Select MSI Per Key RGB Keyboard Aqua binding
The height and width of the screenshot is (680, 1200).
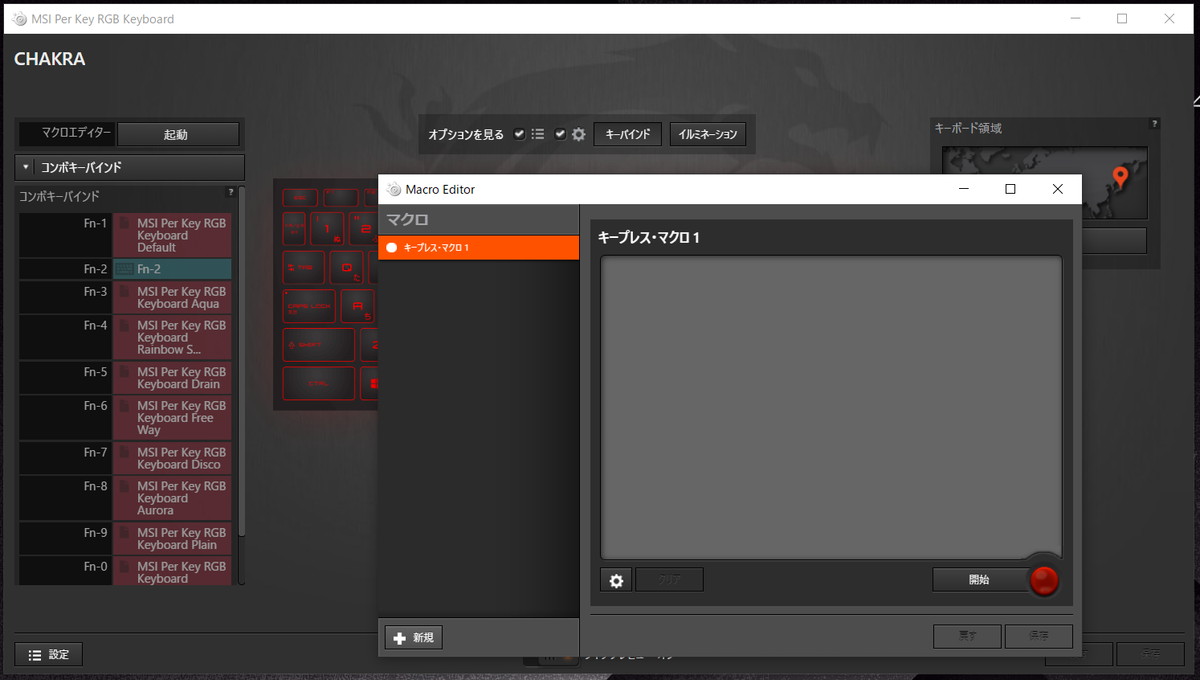[172, 297]
